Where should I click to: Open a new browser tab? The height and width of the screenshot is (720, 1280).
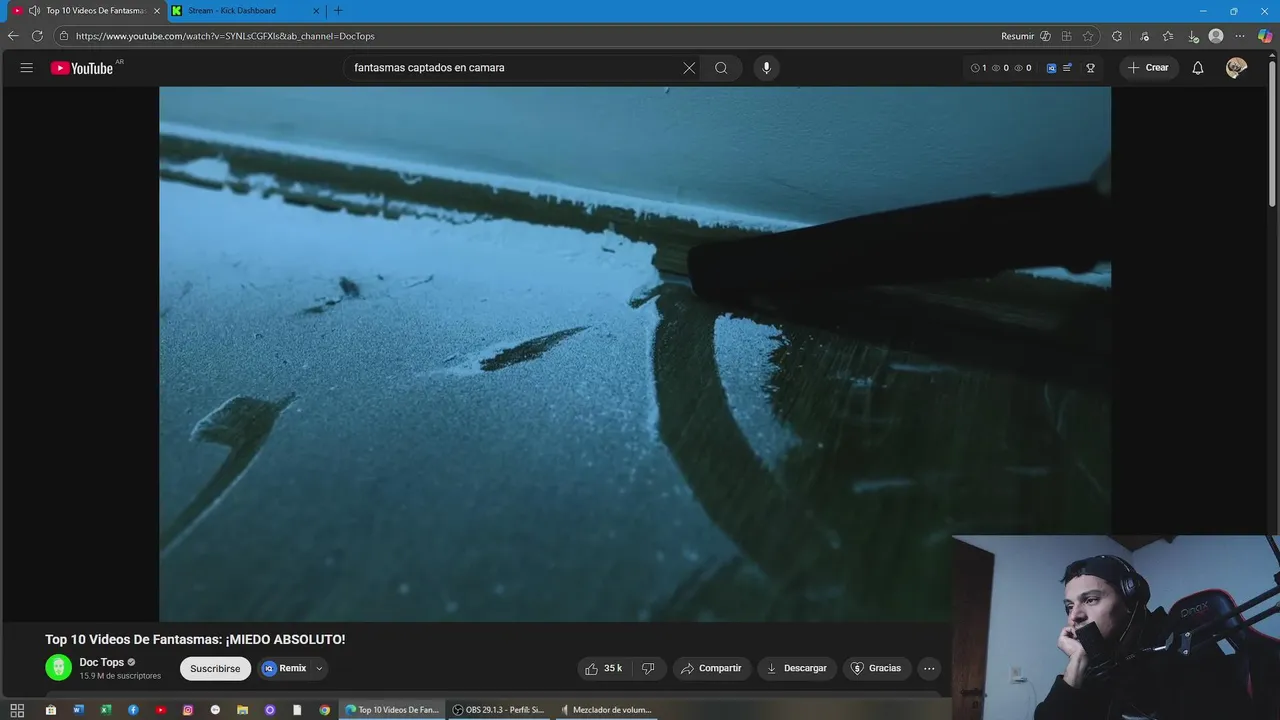coord(338,11)
